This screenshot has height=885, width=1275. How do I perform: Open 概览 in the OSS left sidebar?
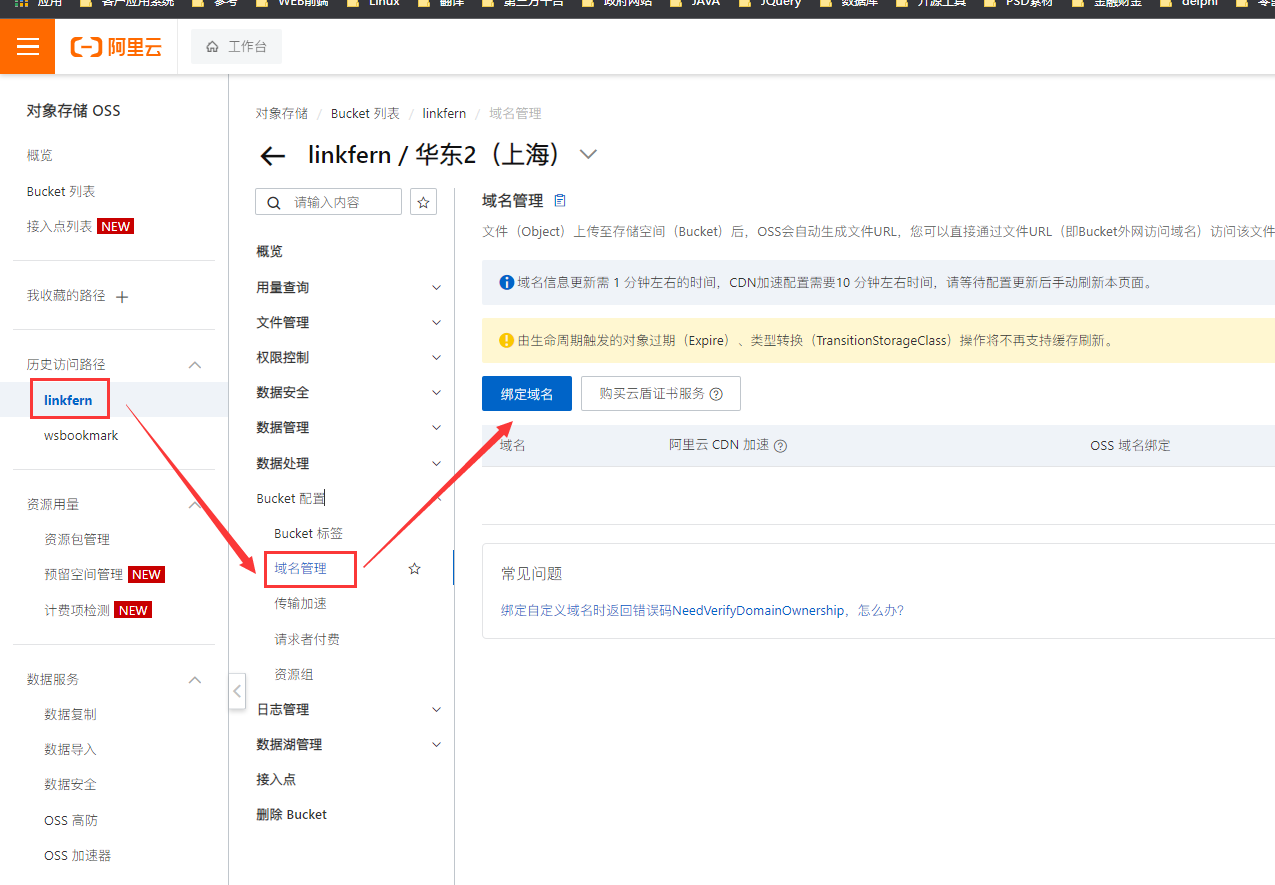(40, 156)
